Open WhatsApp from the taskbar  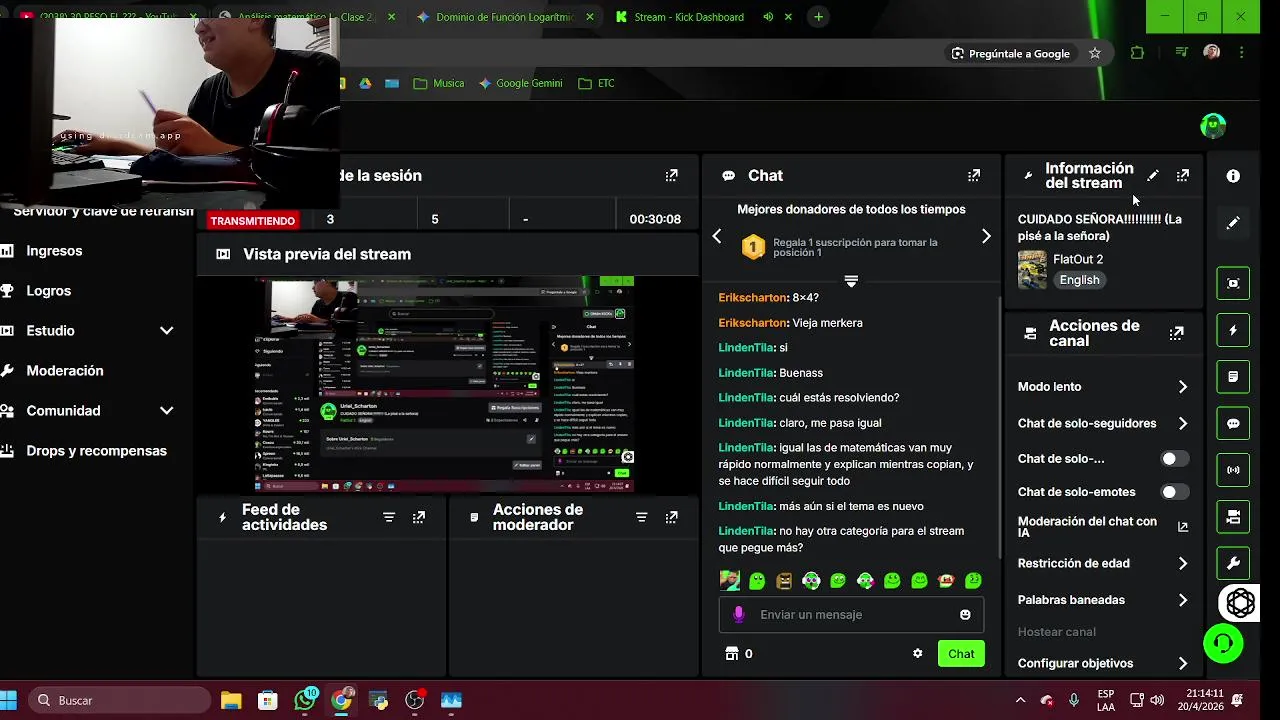point(305,701)
